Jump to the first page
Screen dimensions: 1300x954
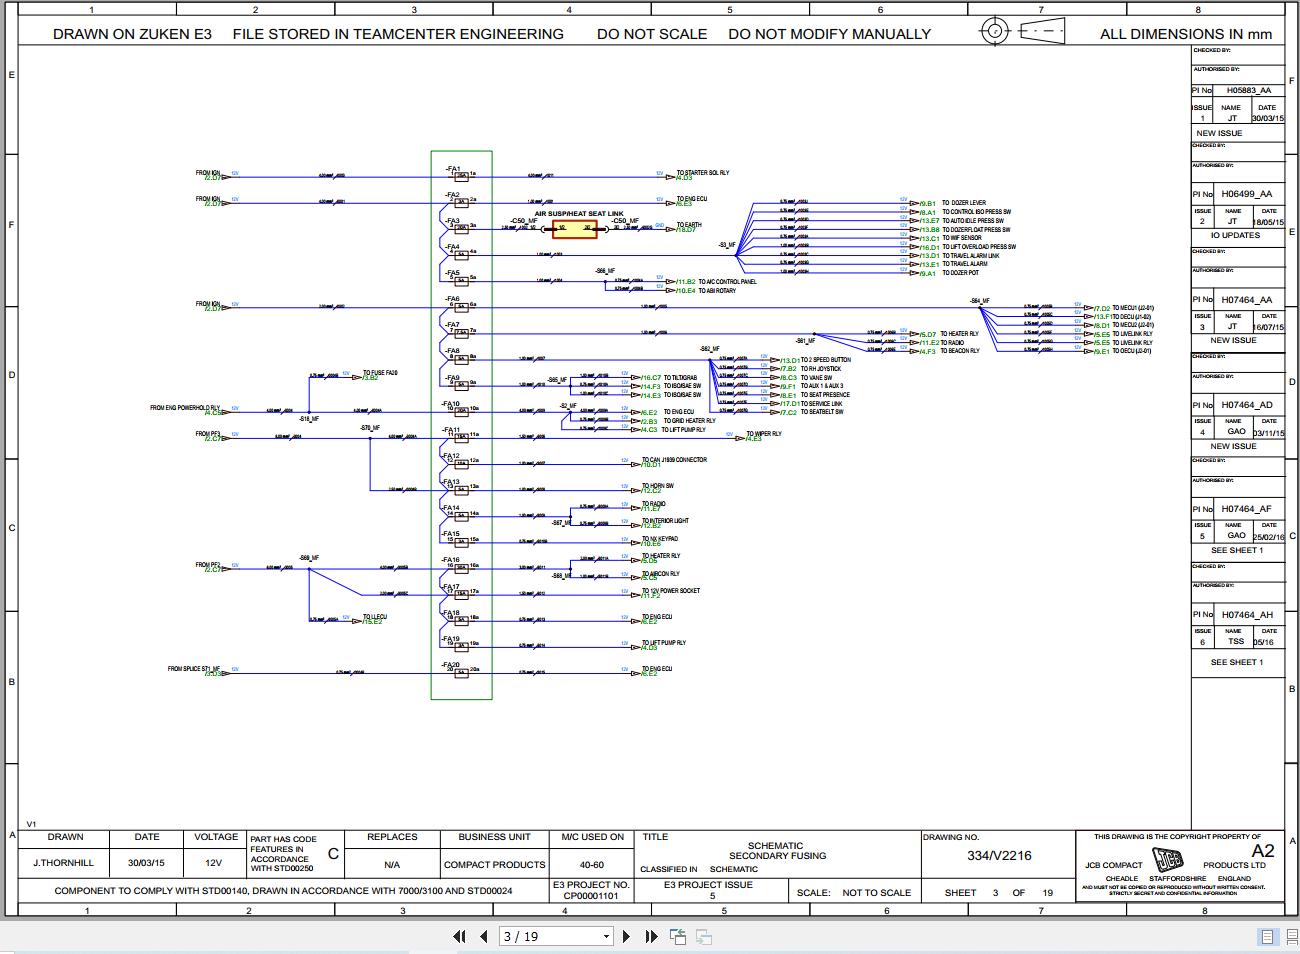(x=459, y=936)
